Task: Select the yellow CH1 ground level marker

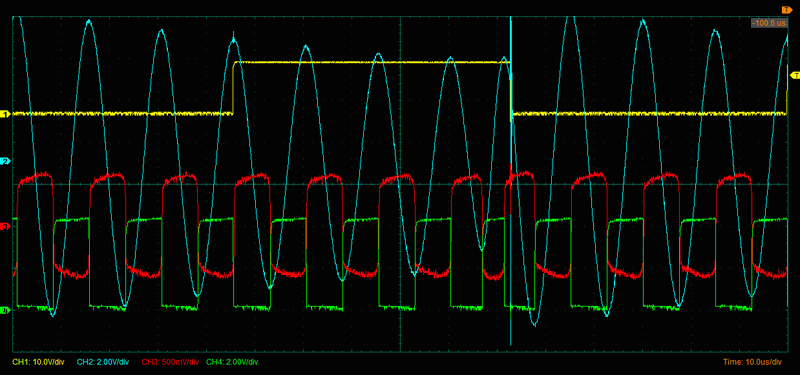Action: click(6, 114)
